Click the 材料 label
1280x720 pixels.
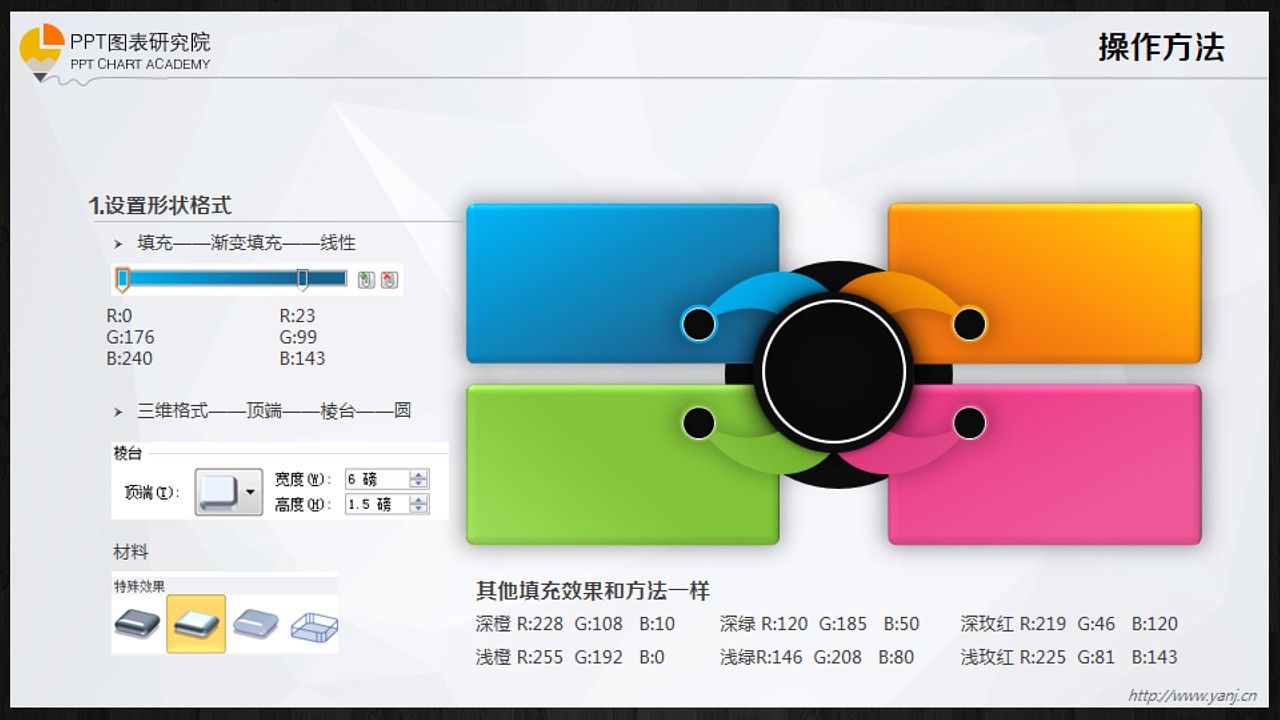coord(131,552)
